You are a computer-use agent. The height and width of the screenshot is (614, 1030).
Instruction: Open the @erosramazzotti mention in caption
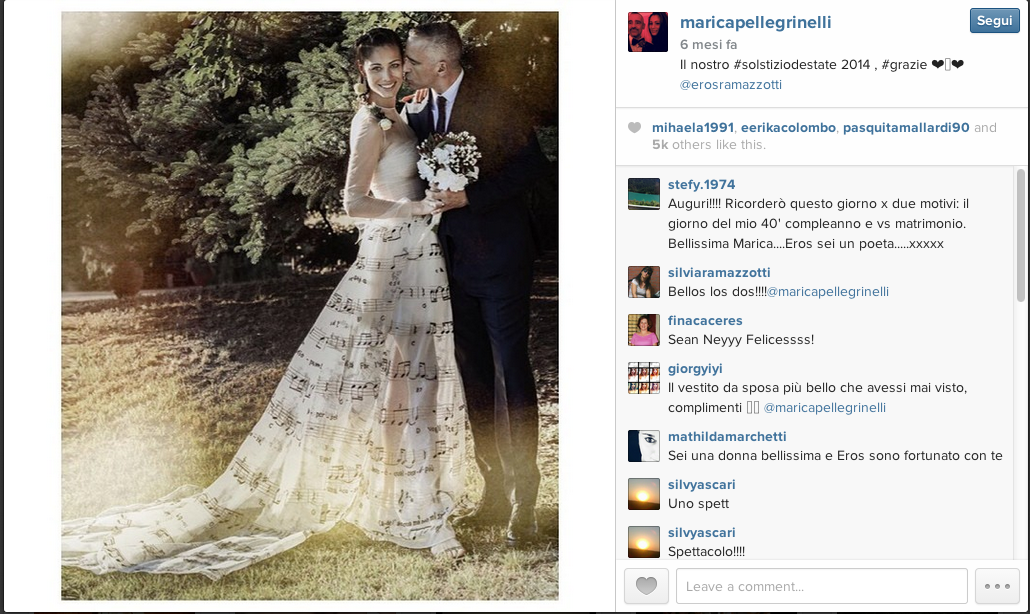click(730, 85)
